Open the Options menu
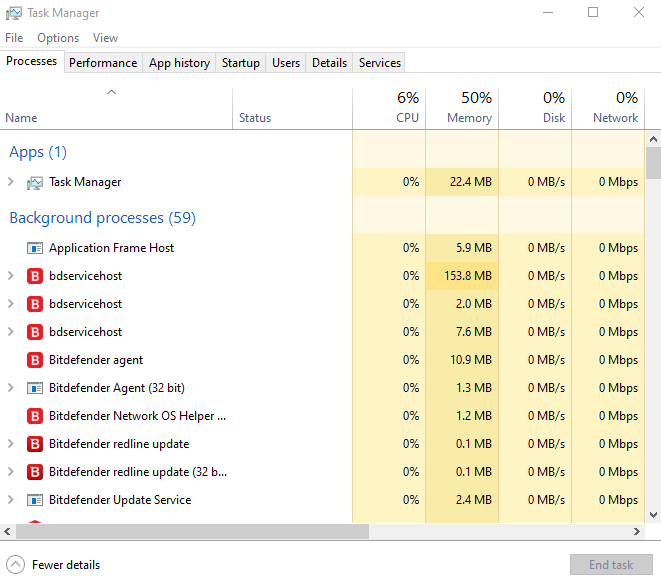This screenshot has height=583, width=661. coord(58,38)
